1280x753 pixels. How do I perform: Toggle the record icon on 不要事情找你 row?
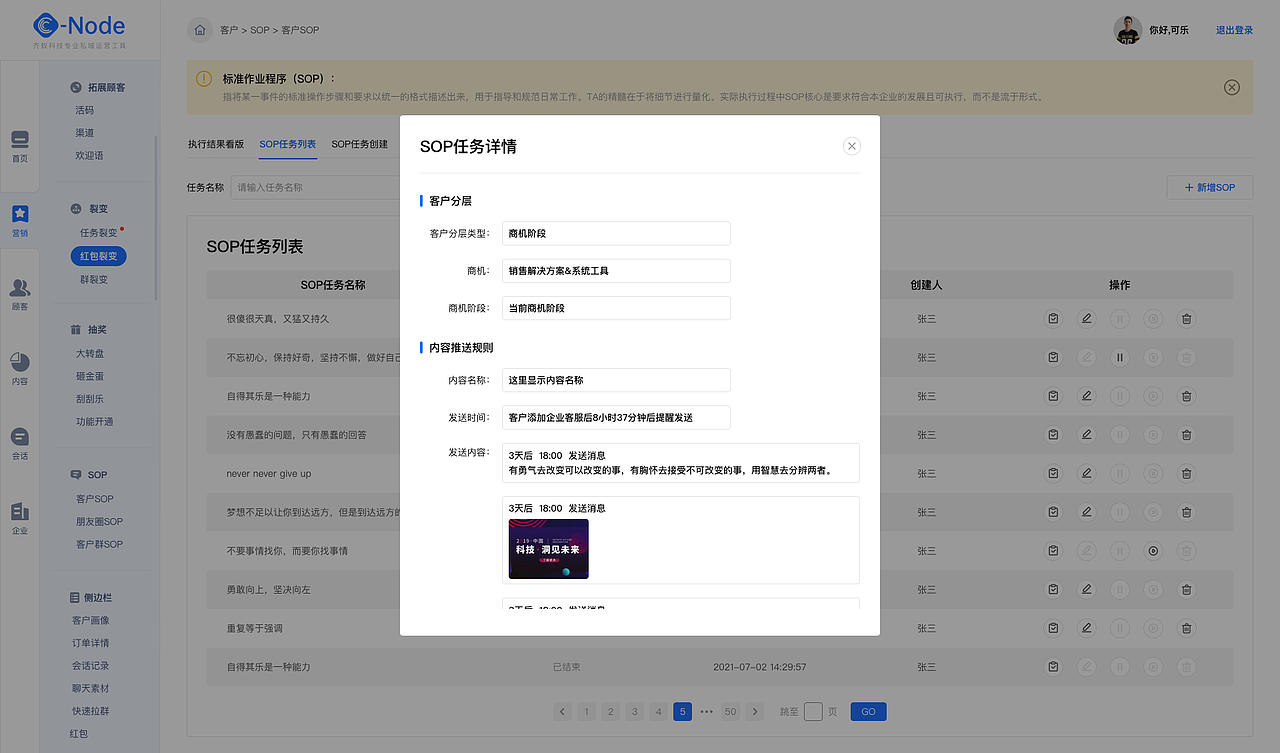click(x=1152, y=551)
